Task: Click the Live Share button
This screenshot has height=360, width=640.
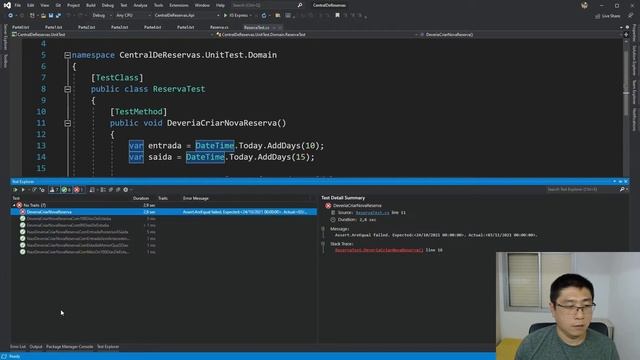Action: tap(608, 16)
